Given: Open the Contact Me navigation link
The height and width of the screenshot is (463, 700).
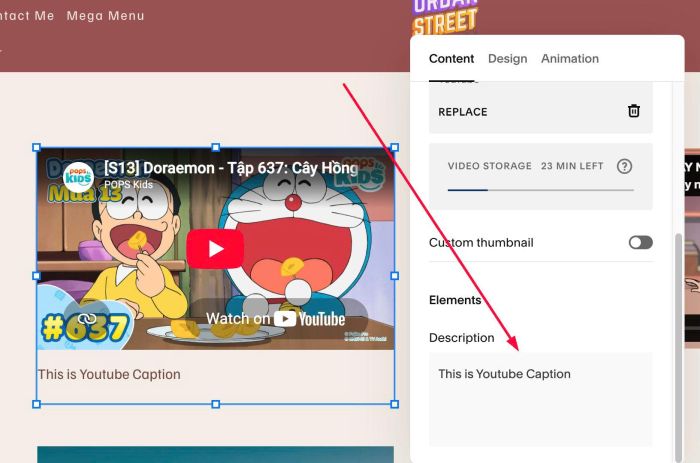Looking at the screenshot, I should (27, 16).
